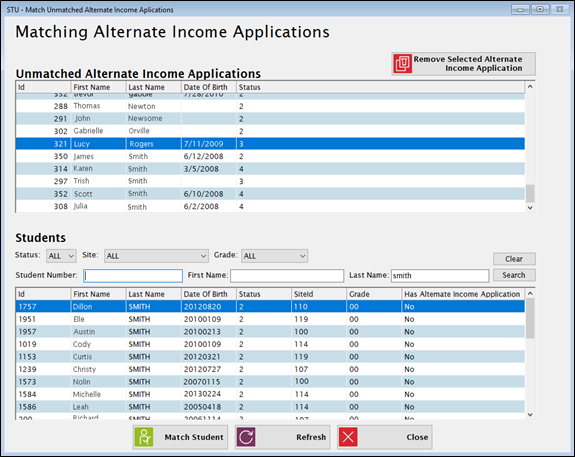Click the green Match Student icon
Screen dimensions: 575x457
tap(144, 437)
